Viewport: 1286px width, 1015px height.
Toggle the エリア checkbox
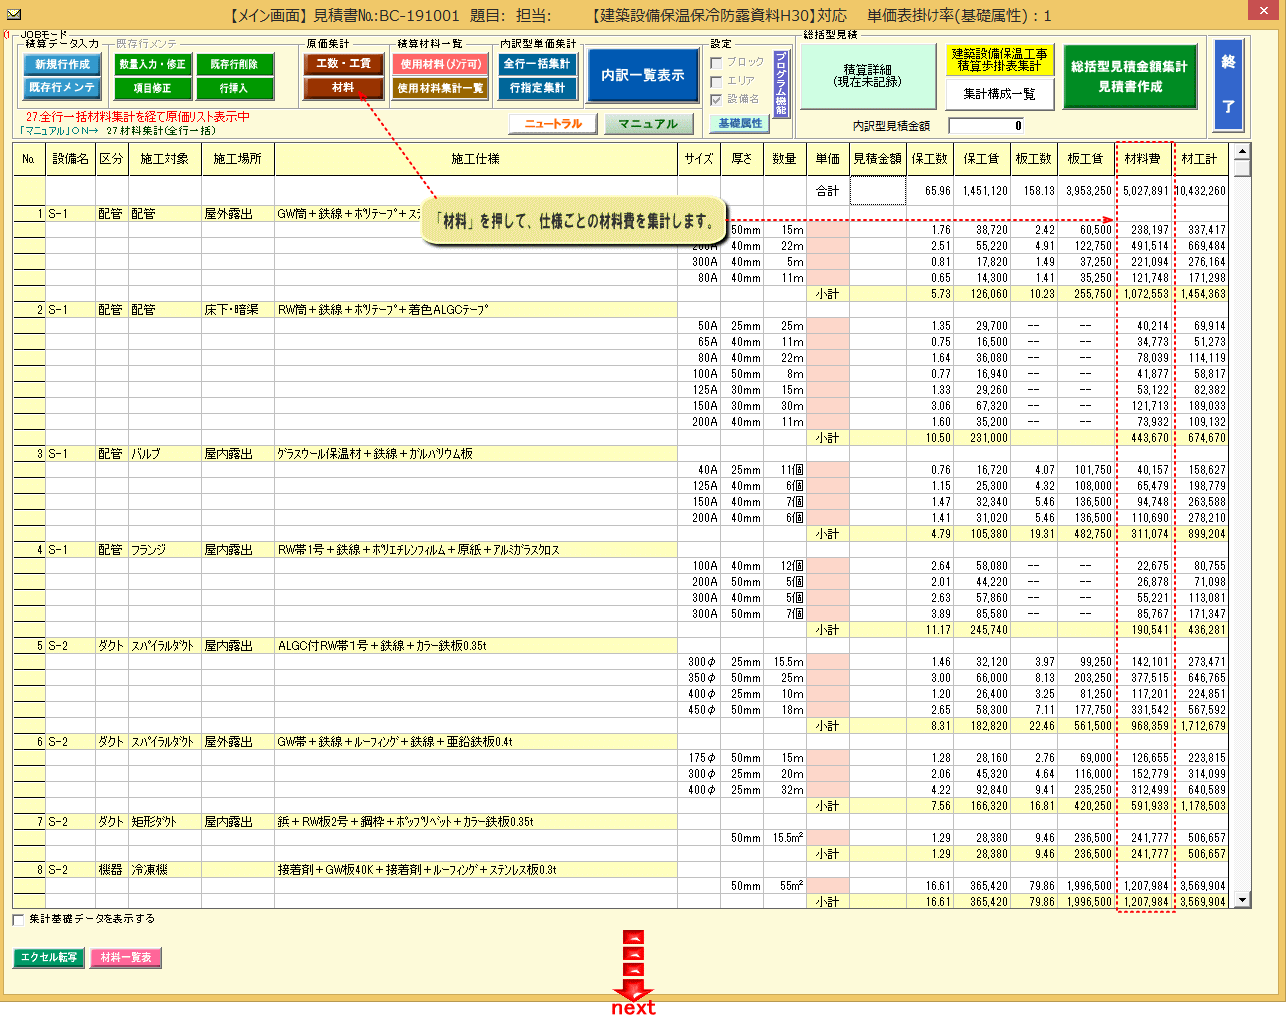[x=716, y=81]
